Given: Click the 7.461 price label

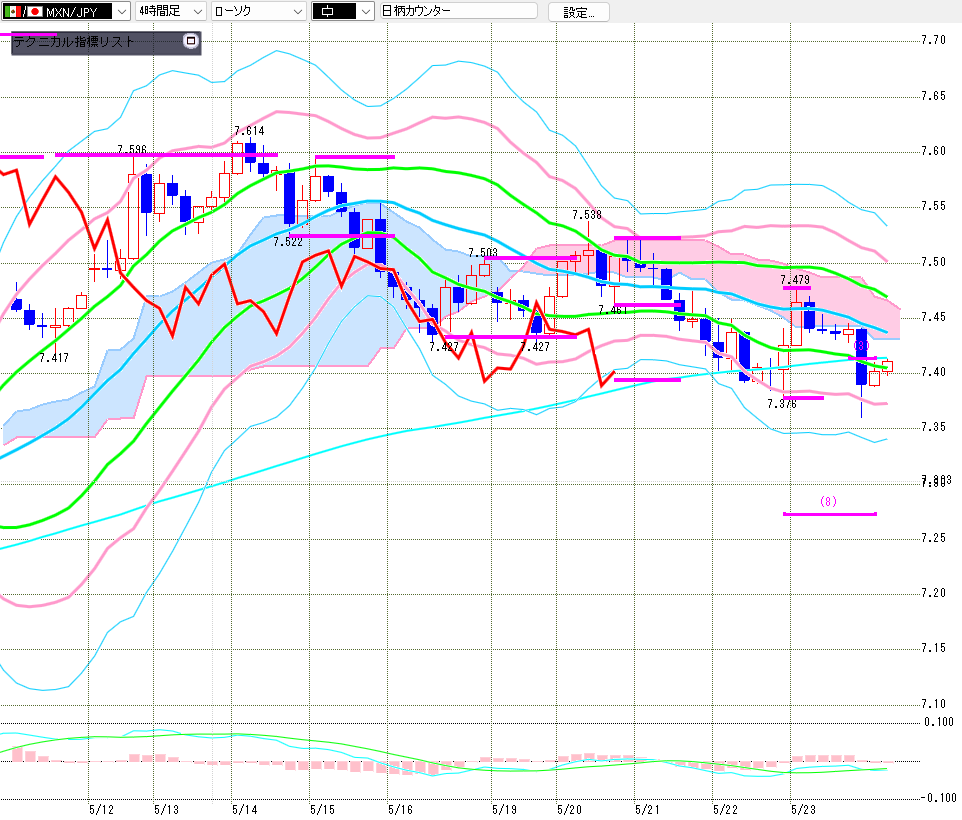Looking at the screenshot, I should (x=613, y=310).
